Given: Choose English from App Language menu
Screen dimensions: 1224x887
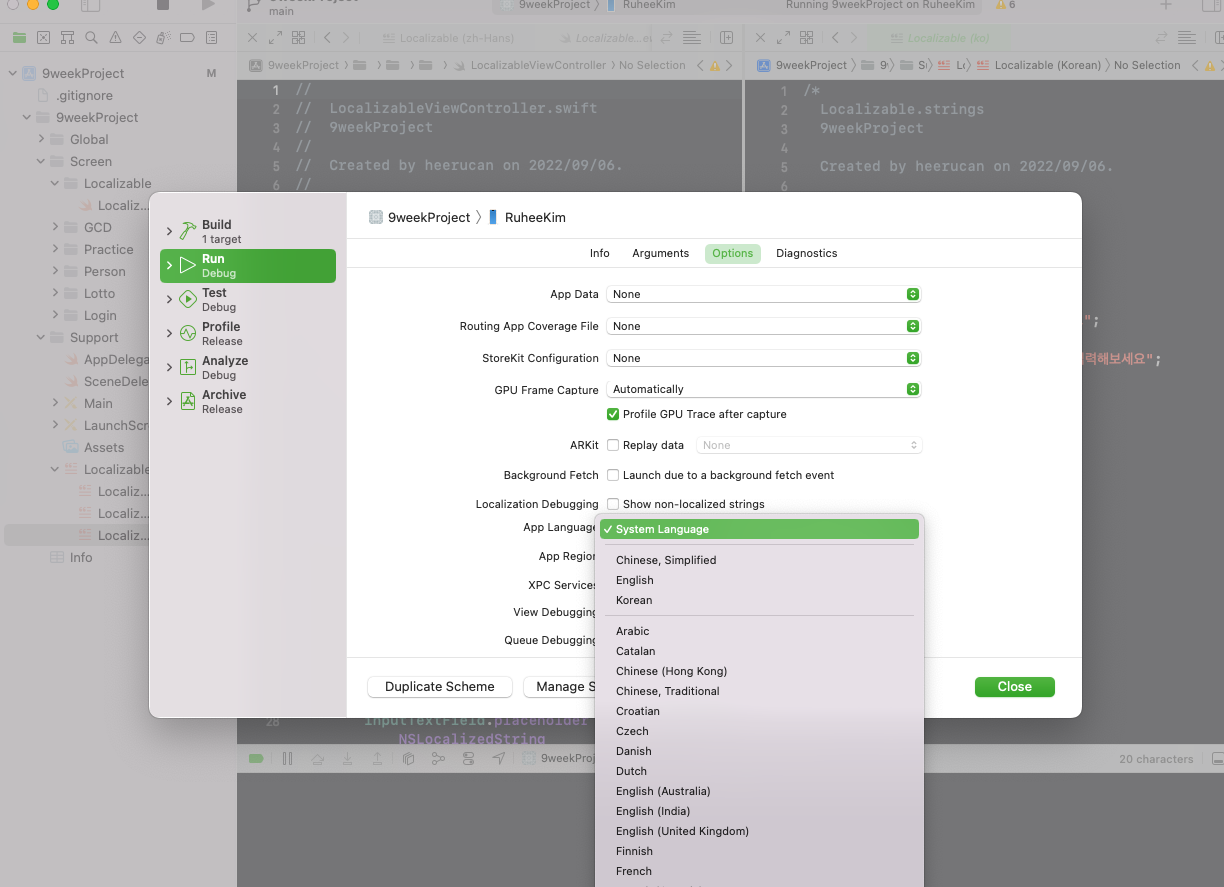Looking at the screenshot, I should coord(759,580).
